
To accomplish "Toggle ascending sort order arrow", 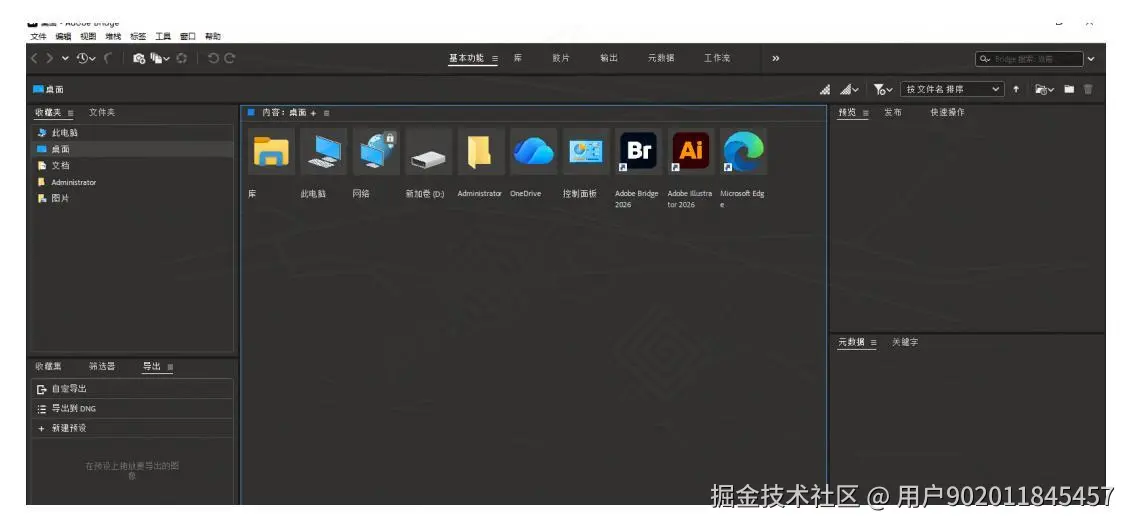I will click(x=1016, y=90).
